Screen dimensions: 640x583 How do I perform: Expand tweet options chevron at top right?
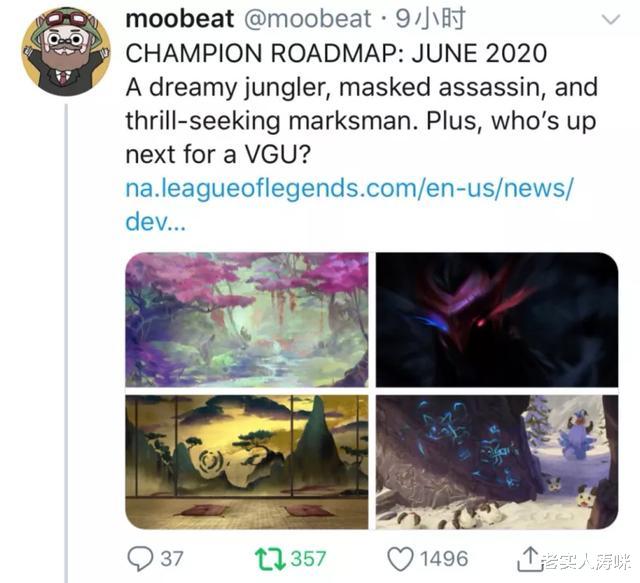611,19
